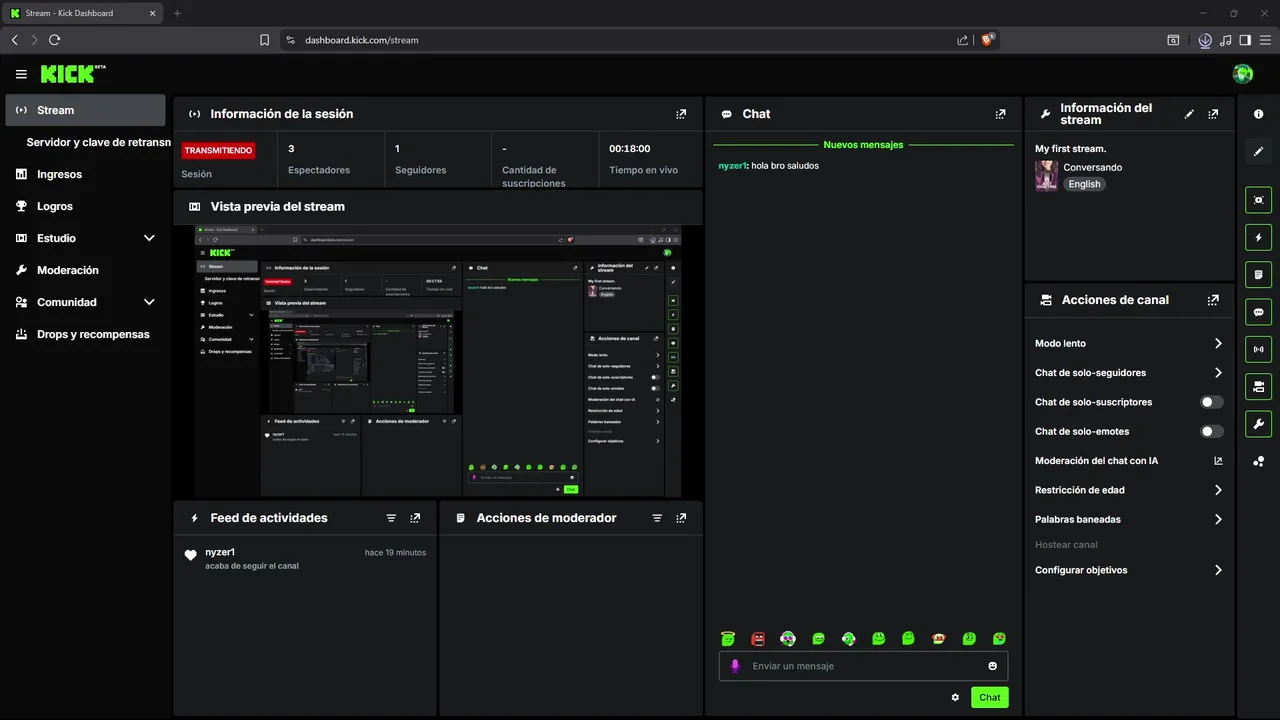Open the Moderación del chat con IA link icon
This screenshot has height=720, width=1280.
(1218, 461)
